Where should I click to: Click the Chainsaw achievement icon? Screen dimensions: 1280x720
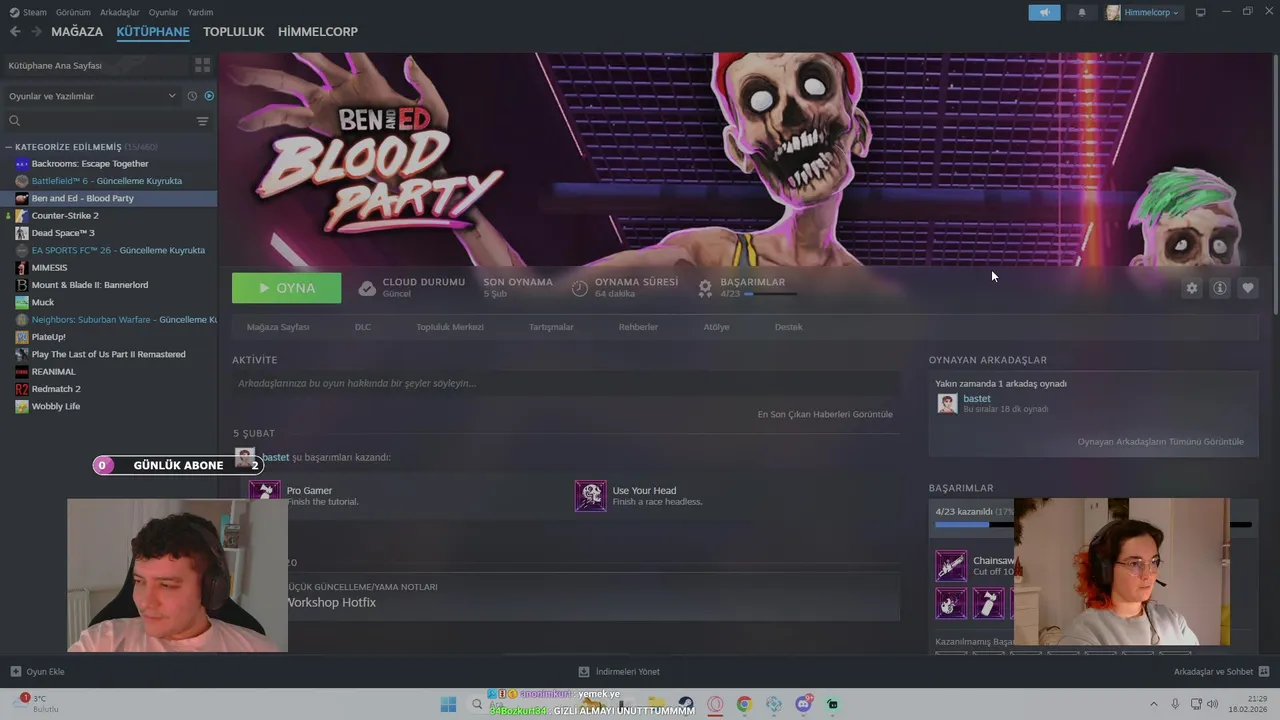pos(951,566)
